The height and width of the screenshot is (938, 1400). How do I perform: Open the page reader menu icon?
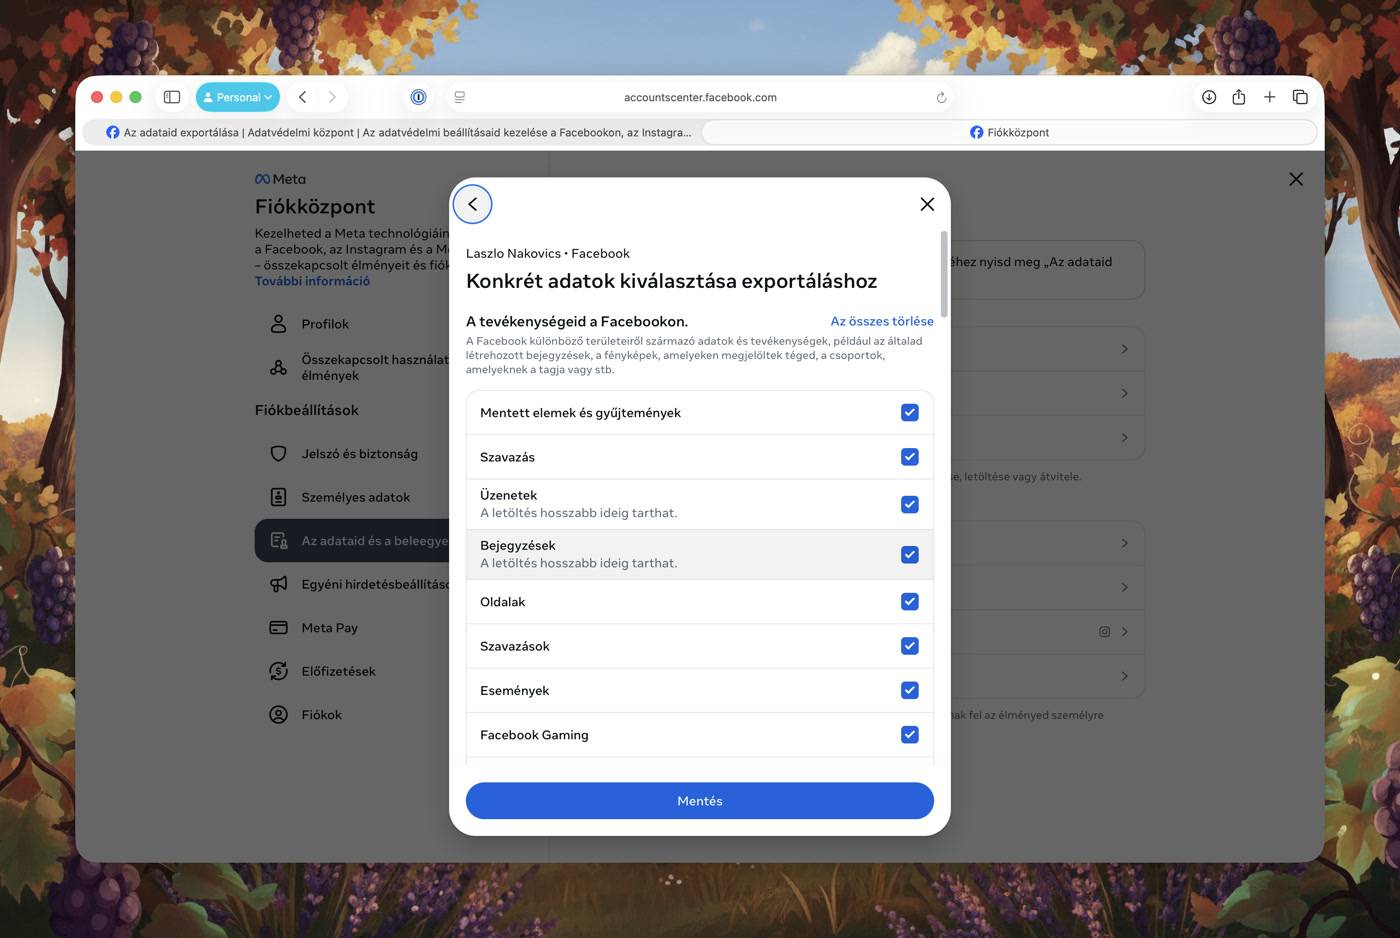click(460, 97)
